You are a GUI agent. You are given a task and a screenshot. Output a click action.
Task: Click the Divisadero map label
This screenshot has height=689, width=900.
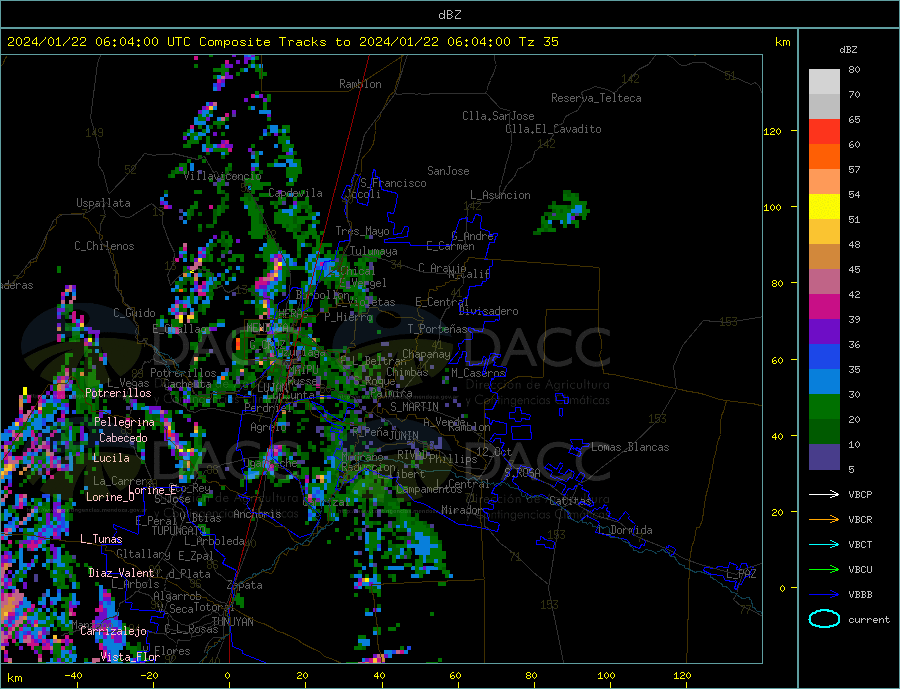click(488, 311)
